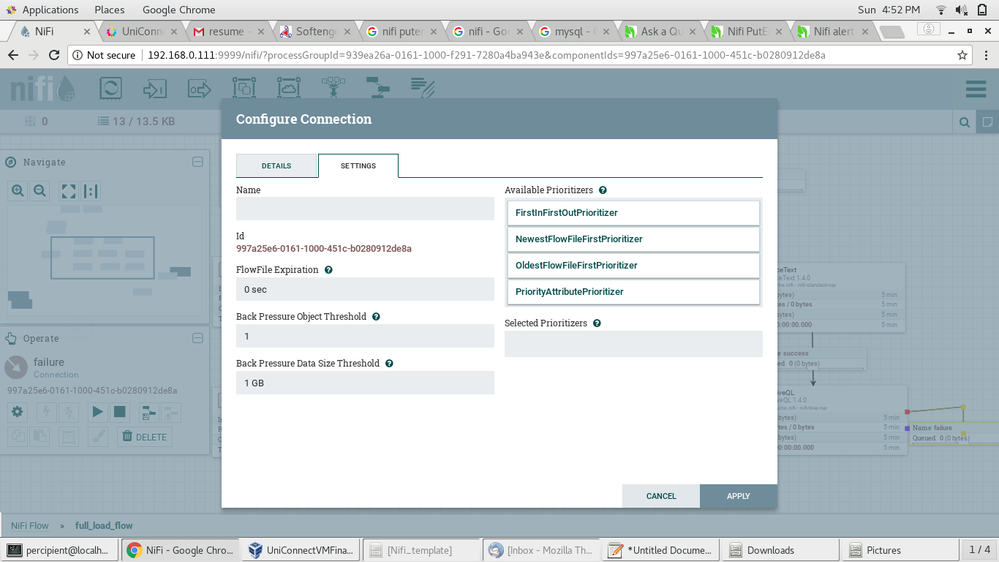Open the Applications menu

[43, 10]
